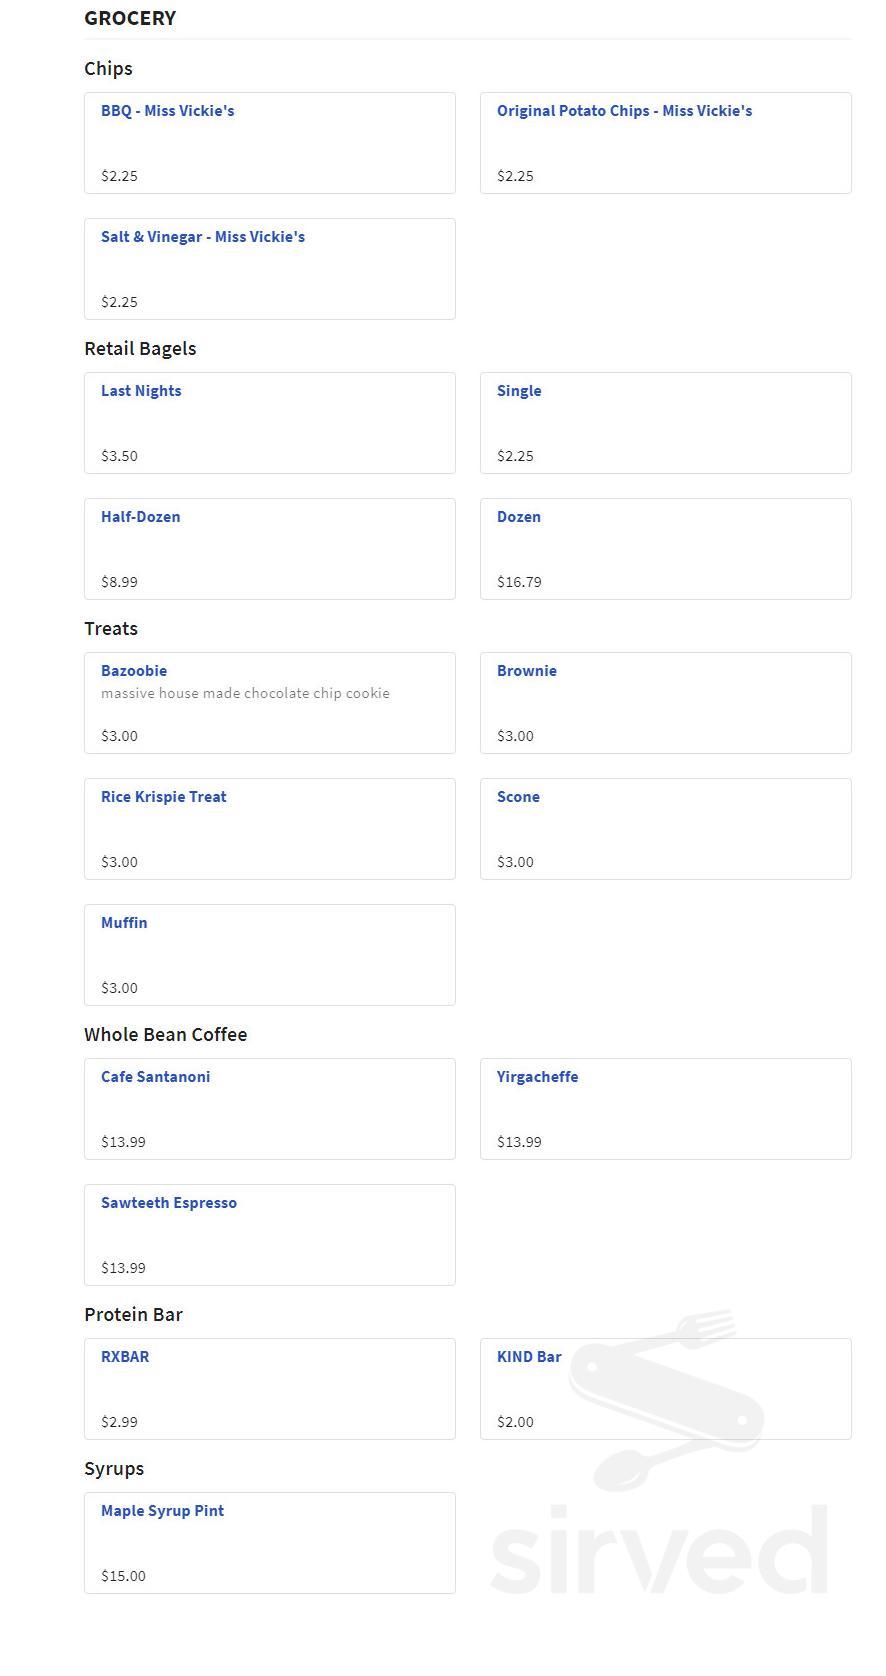
Task: Select the Single retail bagel
Action: (x=666, y=423)
